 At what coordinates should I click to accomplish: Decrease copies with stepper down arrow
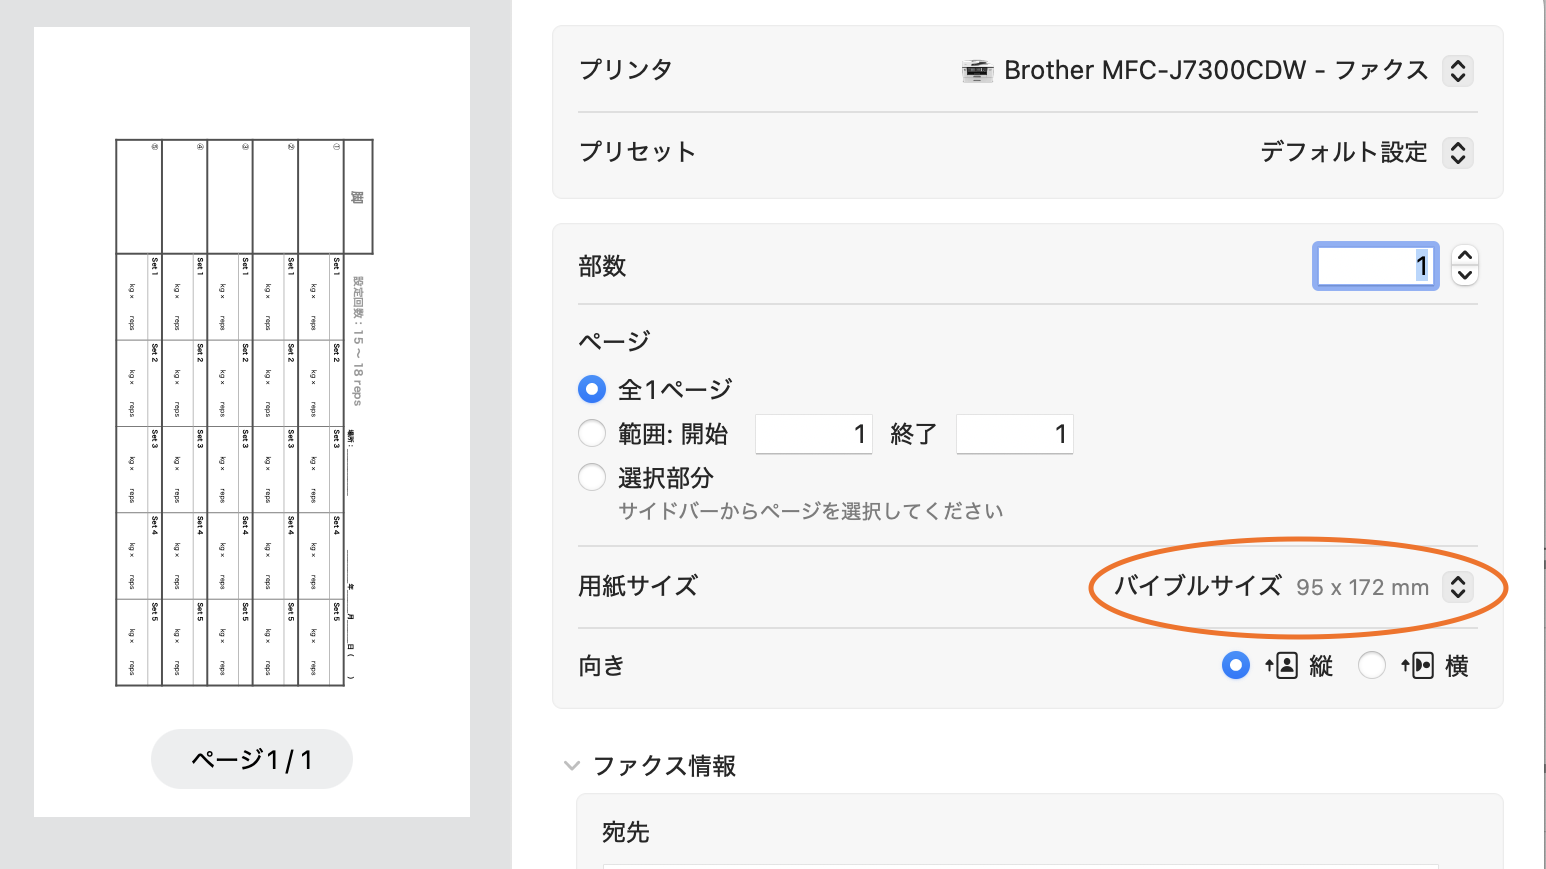pos(1465,276)
